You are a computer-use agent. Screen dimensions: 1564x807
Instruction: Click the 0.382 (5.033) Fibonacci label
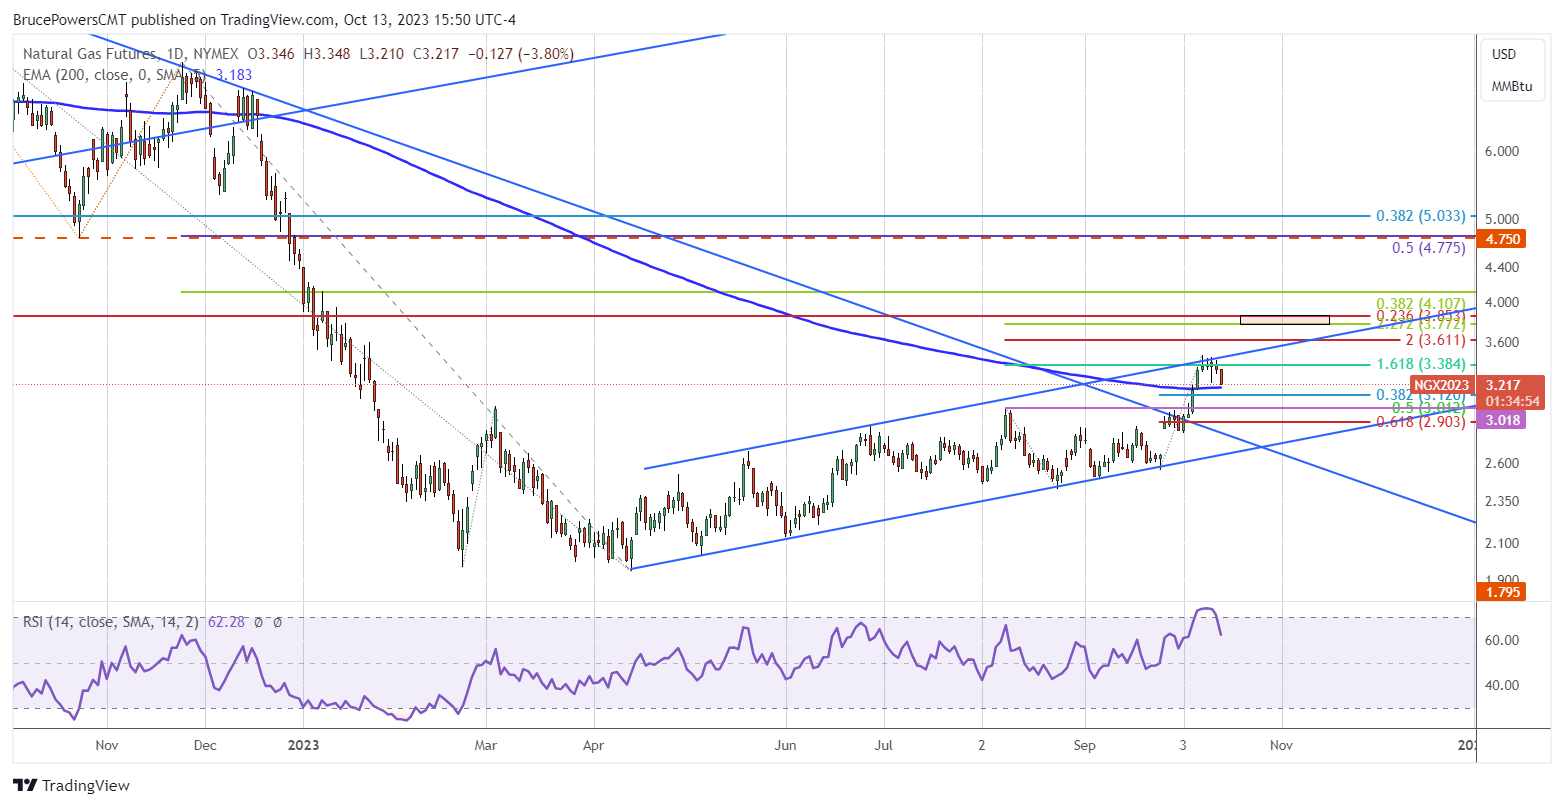coord(1420,215)
